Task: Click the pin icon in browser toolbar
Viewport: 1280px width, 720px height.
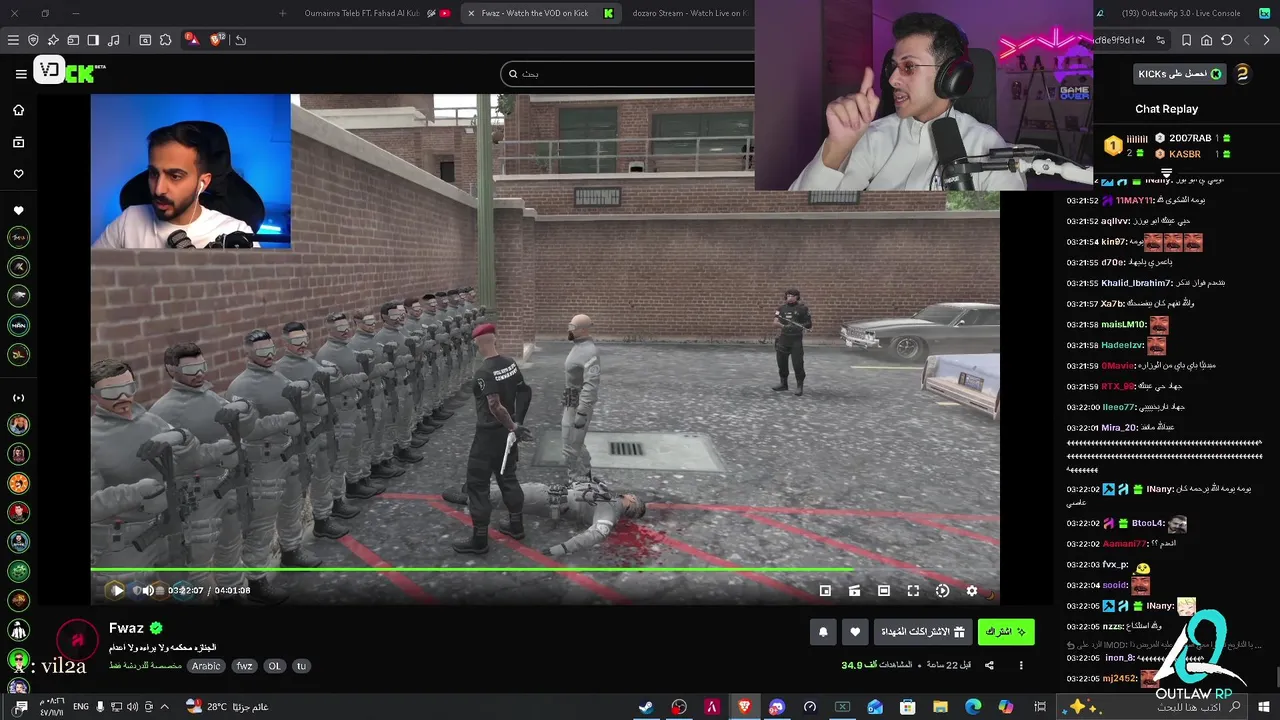Action: coord(53,40)
